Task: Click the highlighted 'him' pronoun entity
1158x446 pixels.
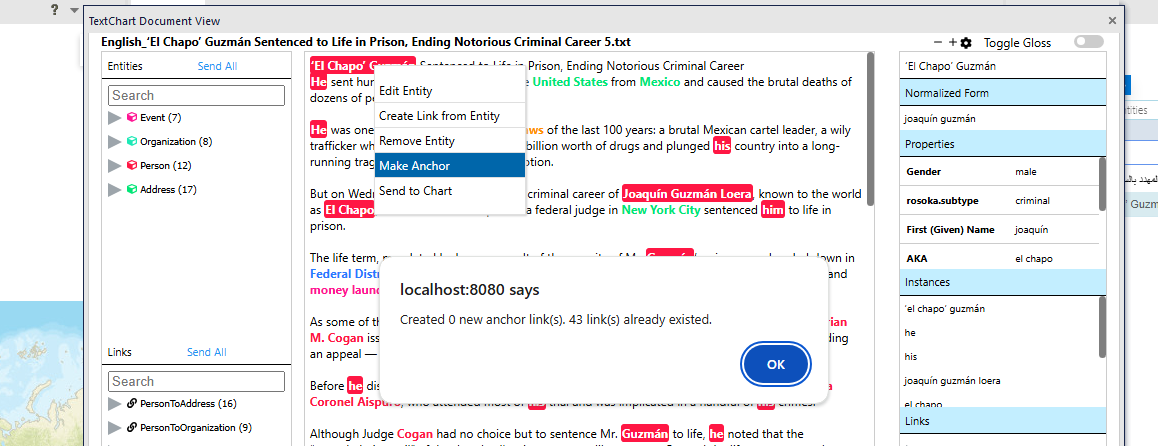Action: (x=772, y=210)
